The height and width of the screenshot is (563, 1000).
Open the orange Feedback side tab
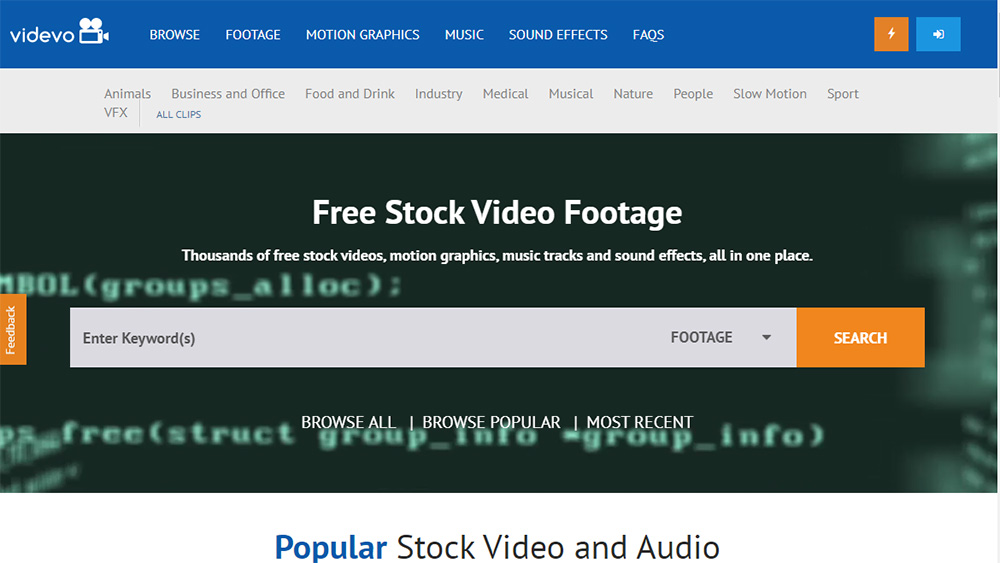coord(12,330)
